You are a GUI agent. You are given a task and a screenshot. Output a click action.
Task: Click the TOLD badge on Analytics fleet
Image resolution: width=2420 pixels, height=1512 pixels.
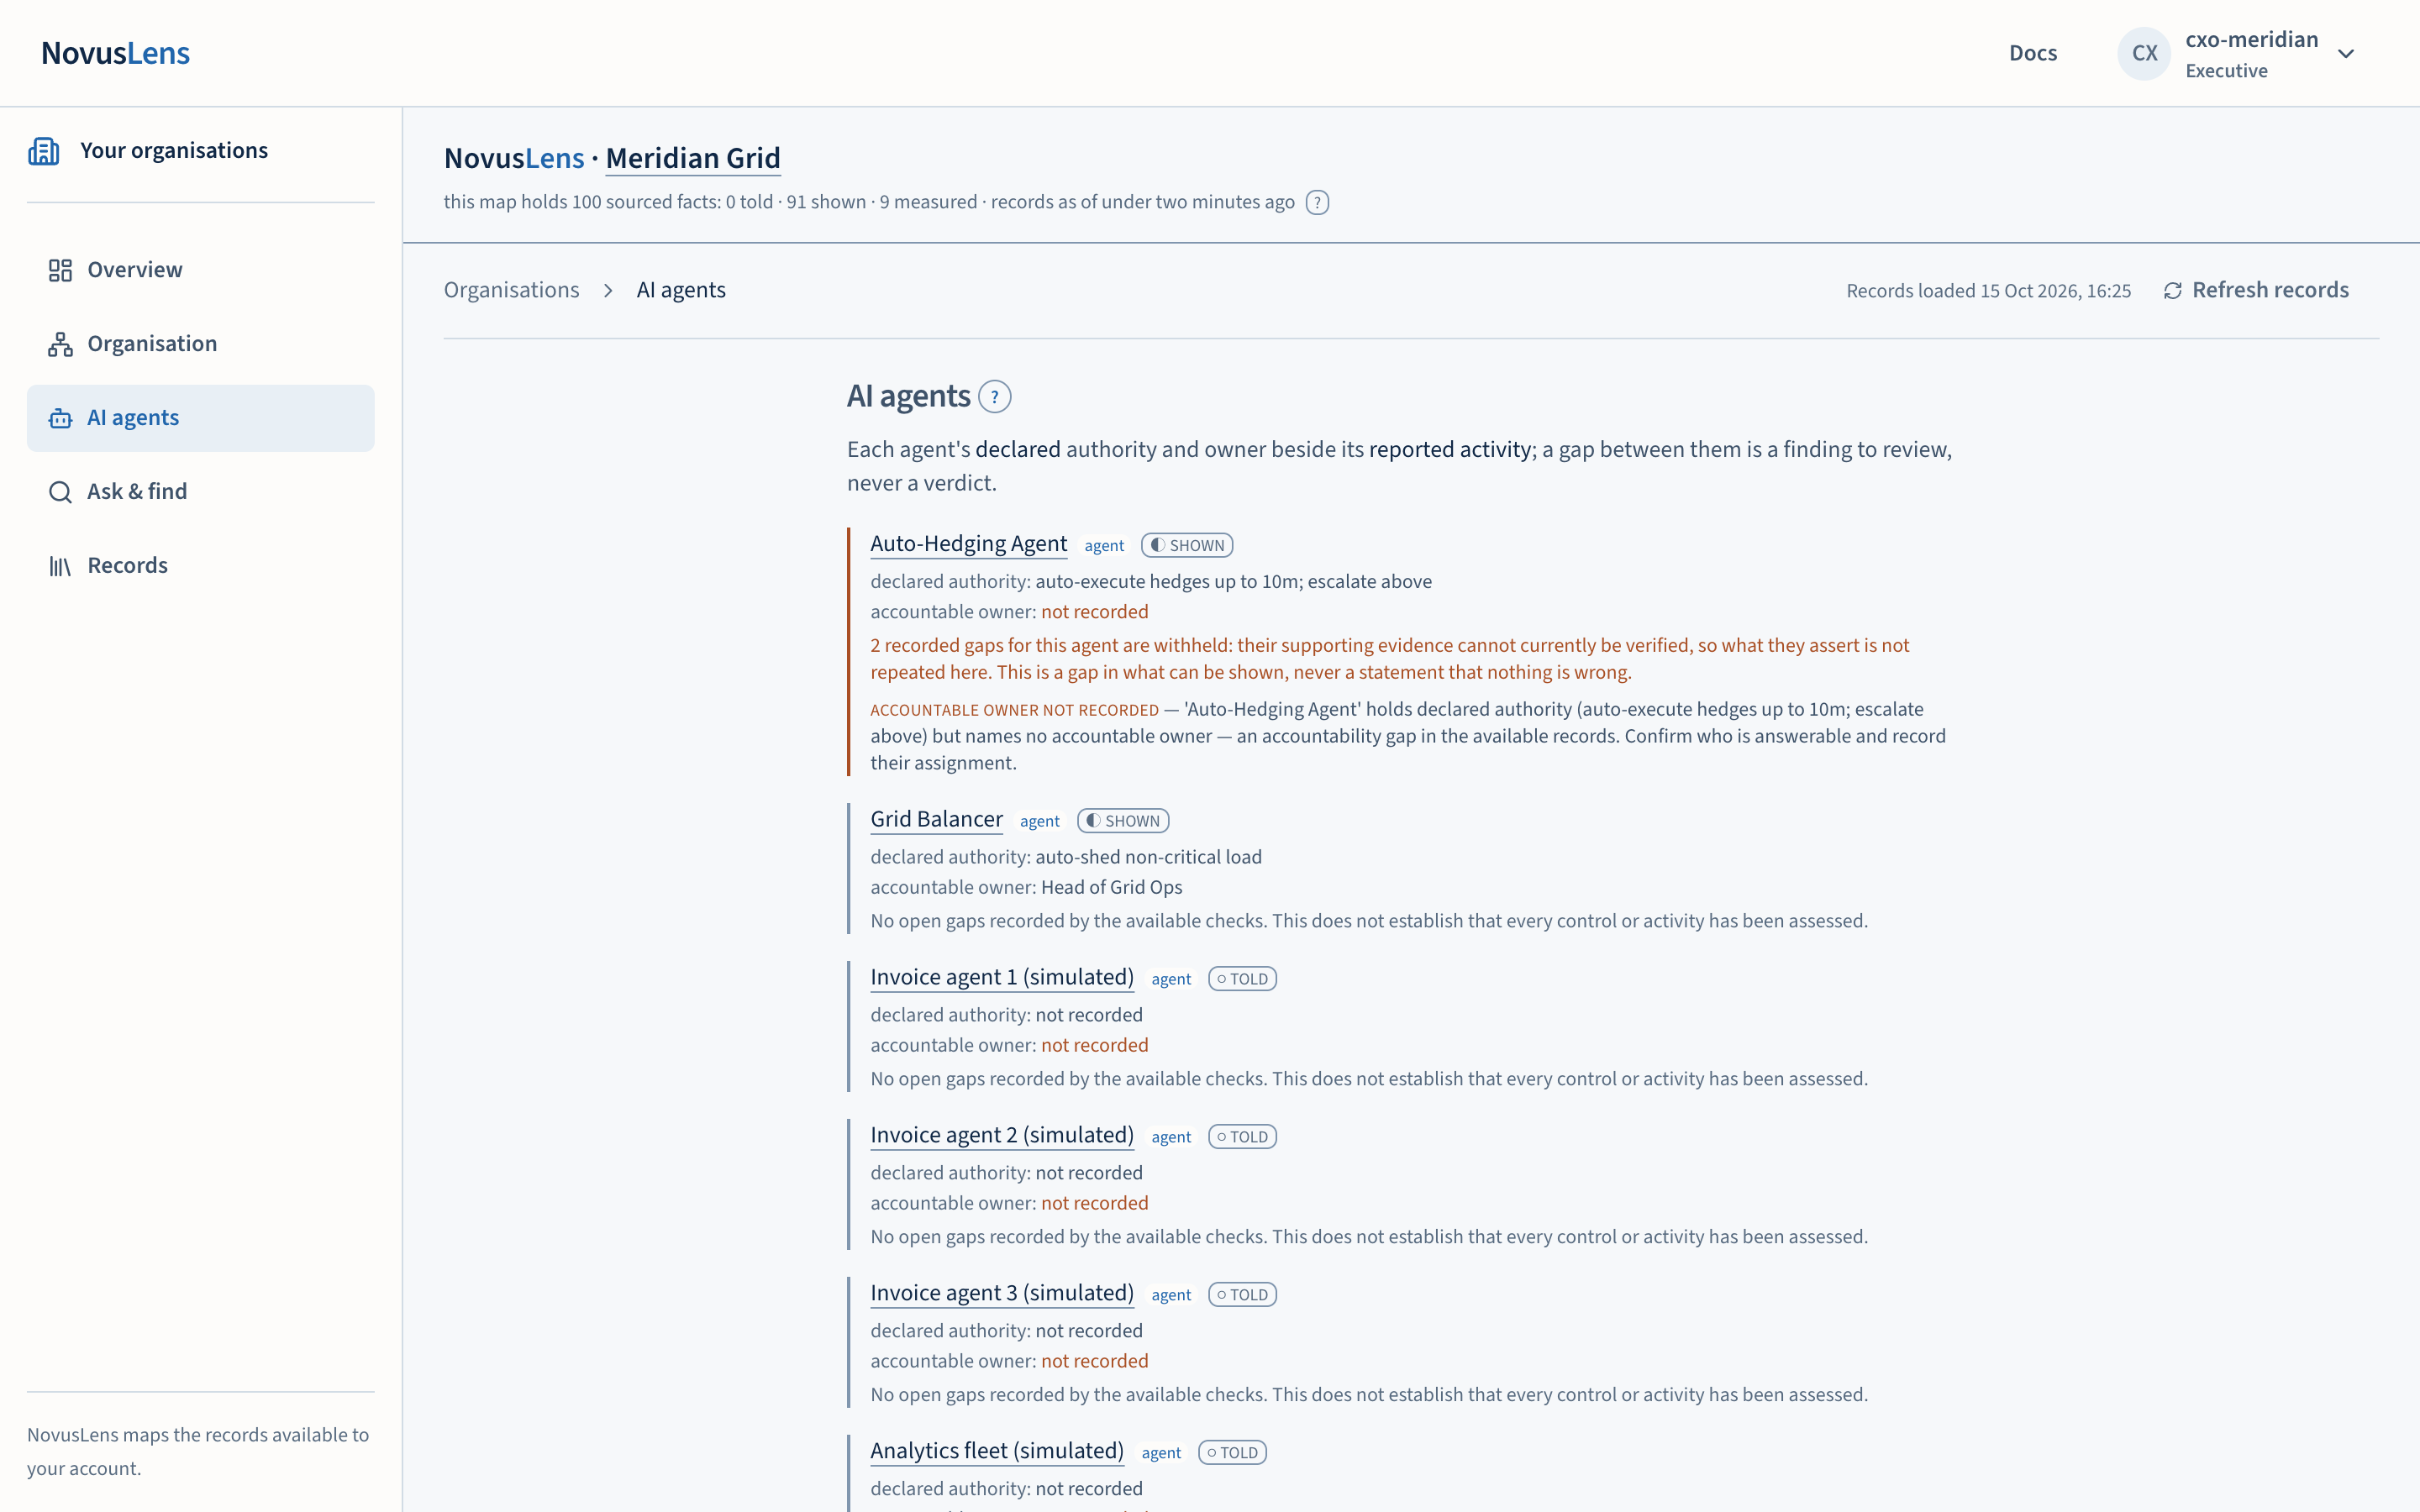[x=1232, y=1453]
